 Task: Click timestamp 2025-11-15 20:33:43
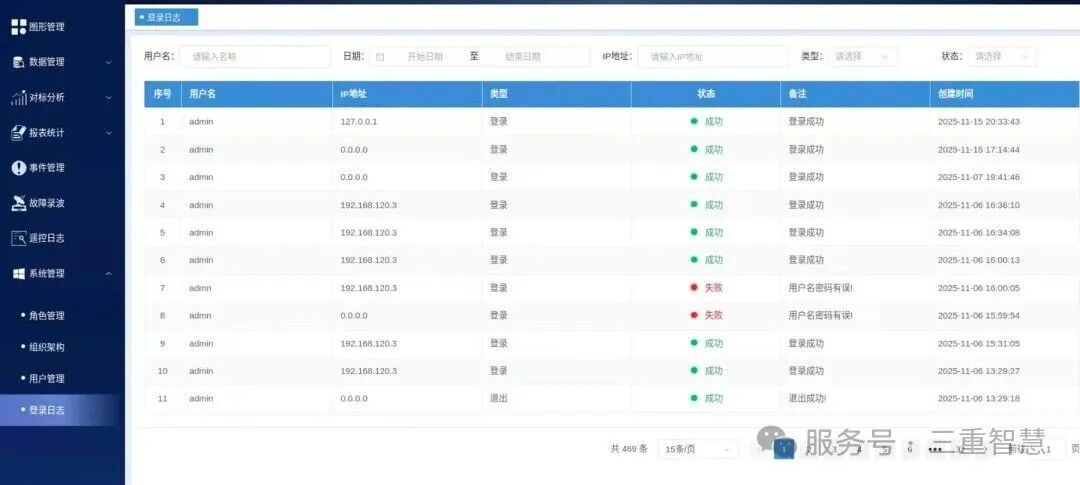979,121
